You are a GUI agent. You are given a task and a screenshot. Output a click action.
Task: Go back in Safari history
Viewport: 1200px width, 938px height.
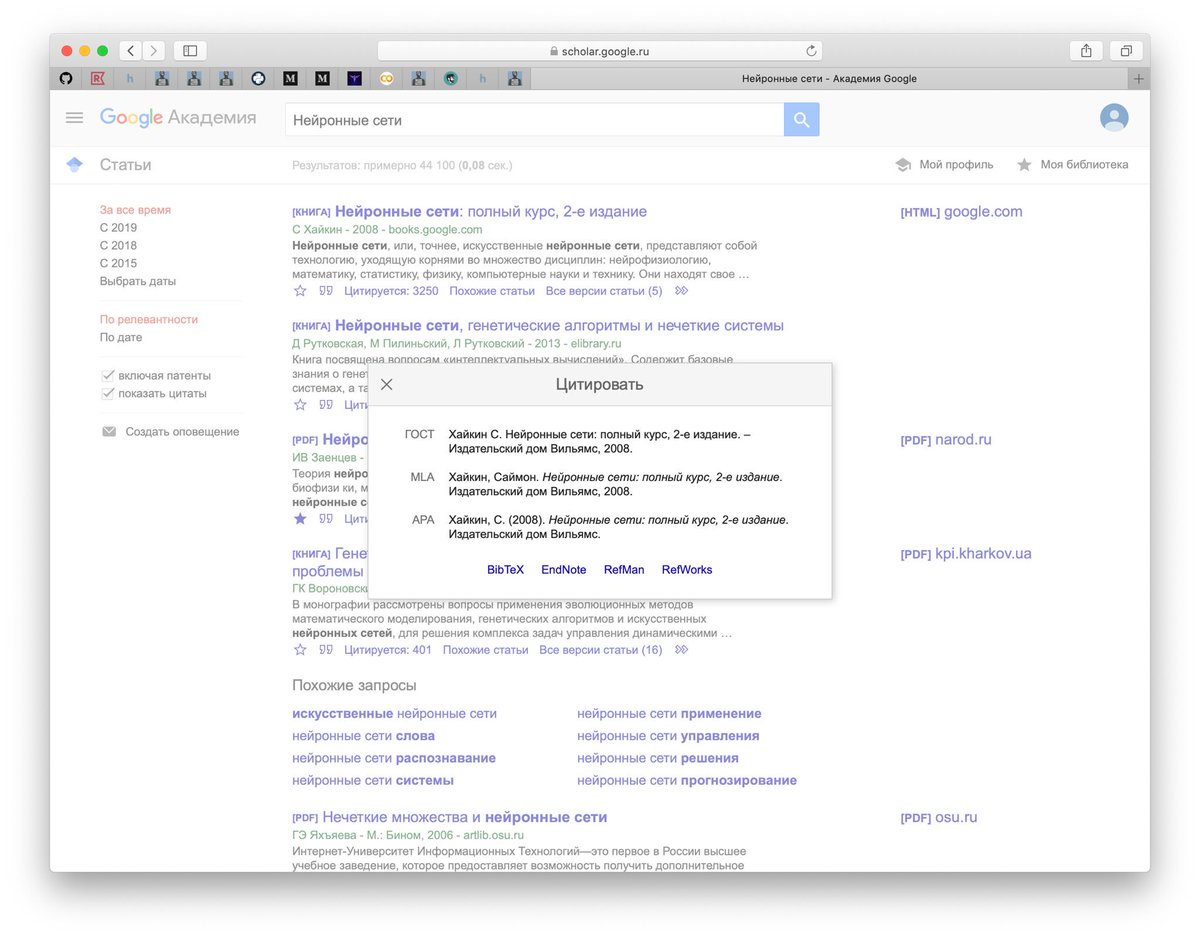click(x=130, y=50)
